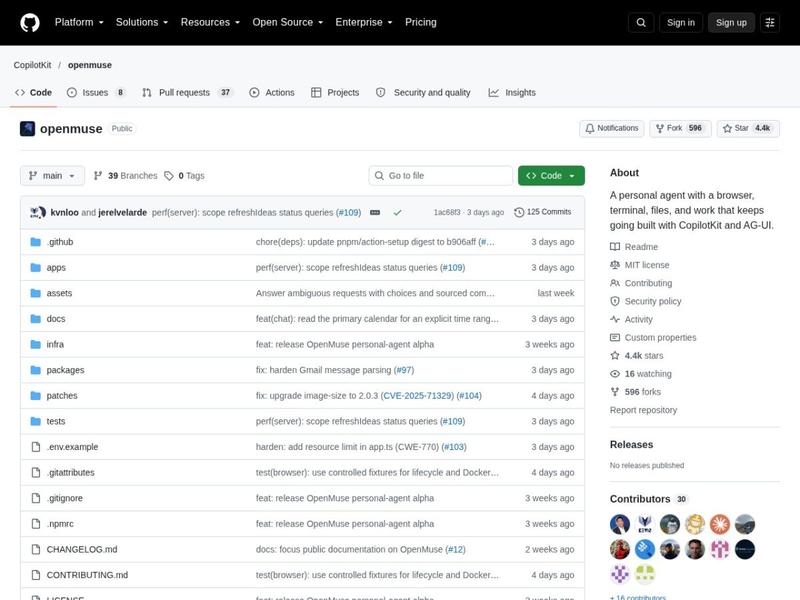The width and height of the screenshot is (800, 600).
Task: Open the Activity link
Action: coord(632,319)
